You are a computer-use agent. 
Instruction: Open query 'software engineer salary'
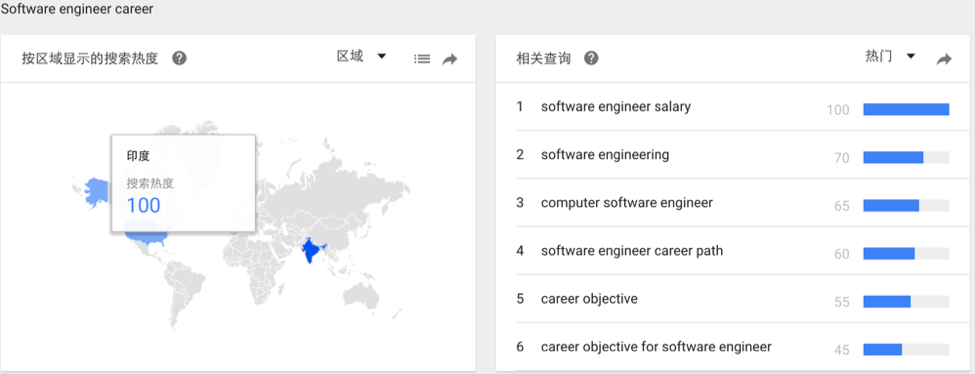point(616,106)
